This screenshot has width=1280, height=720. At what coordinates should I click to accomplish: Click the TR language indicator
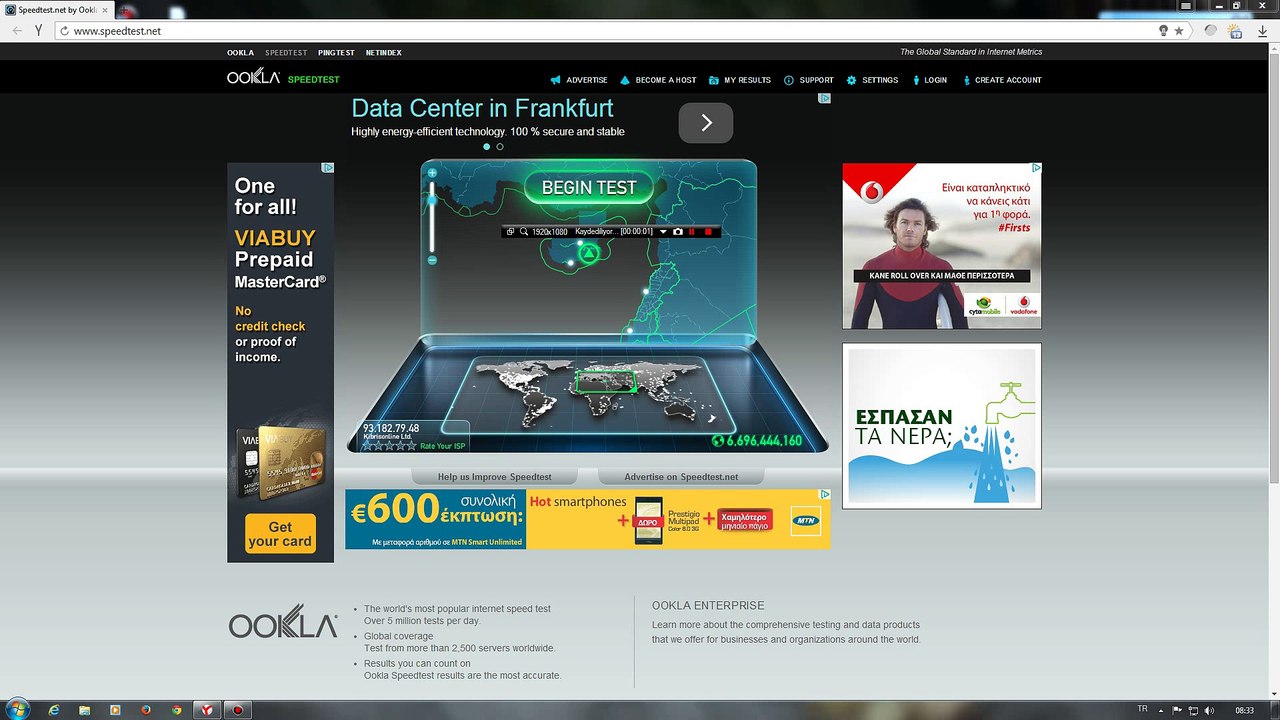[x=1142, y=709]
